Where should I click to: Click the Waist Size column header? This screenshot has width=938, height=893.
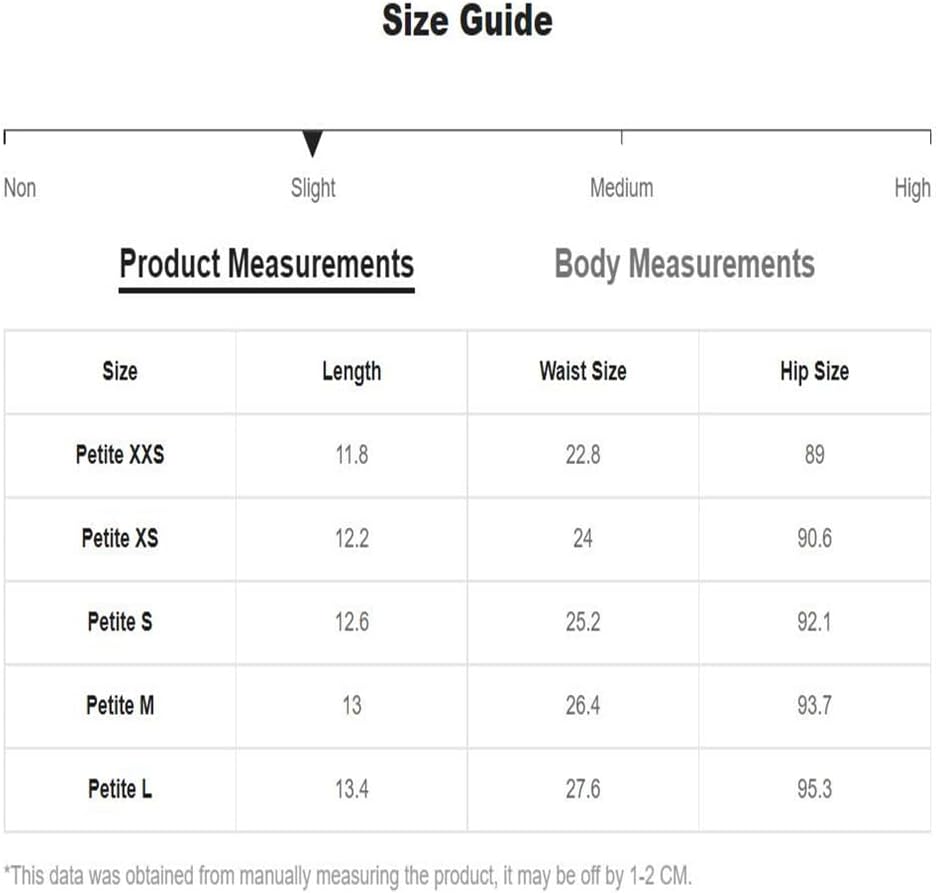click(x=583, y=371)
